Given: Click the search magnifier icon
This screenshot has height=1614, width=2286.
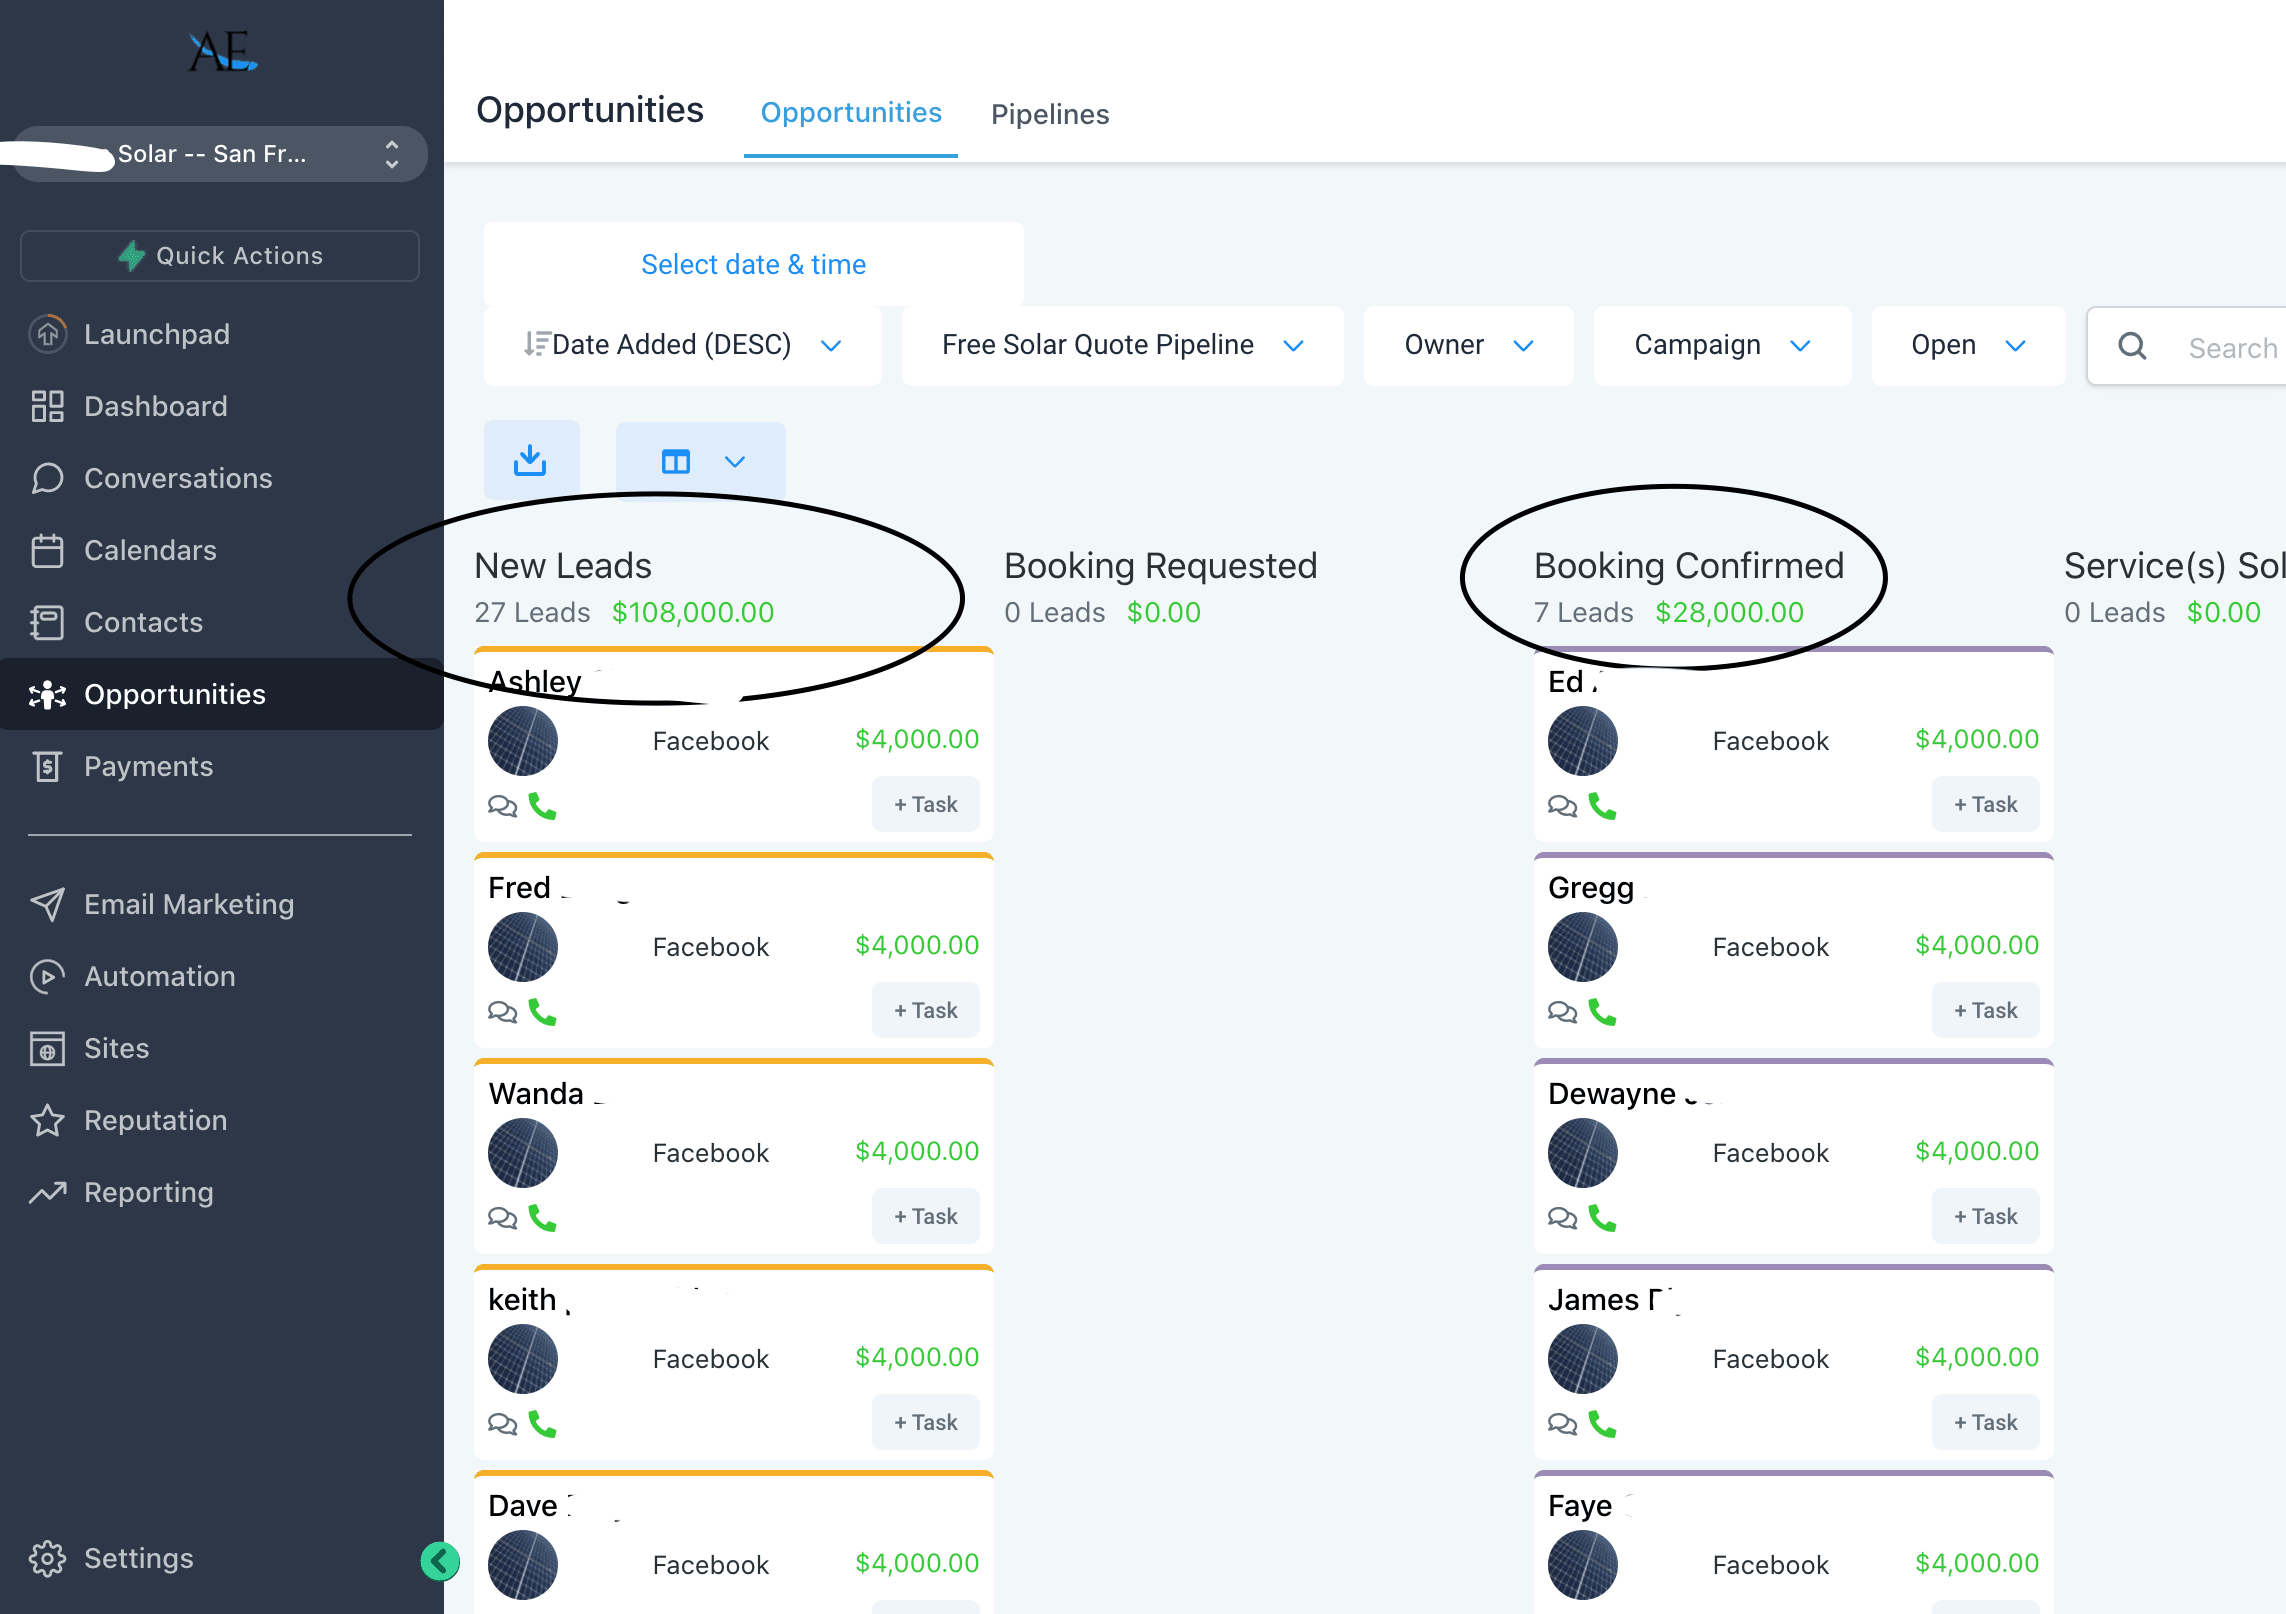Looking at the screenshot, I should point(2132,346).
